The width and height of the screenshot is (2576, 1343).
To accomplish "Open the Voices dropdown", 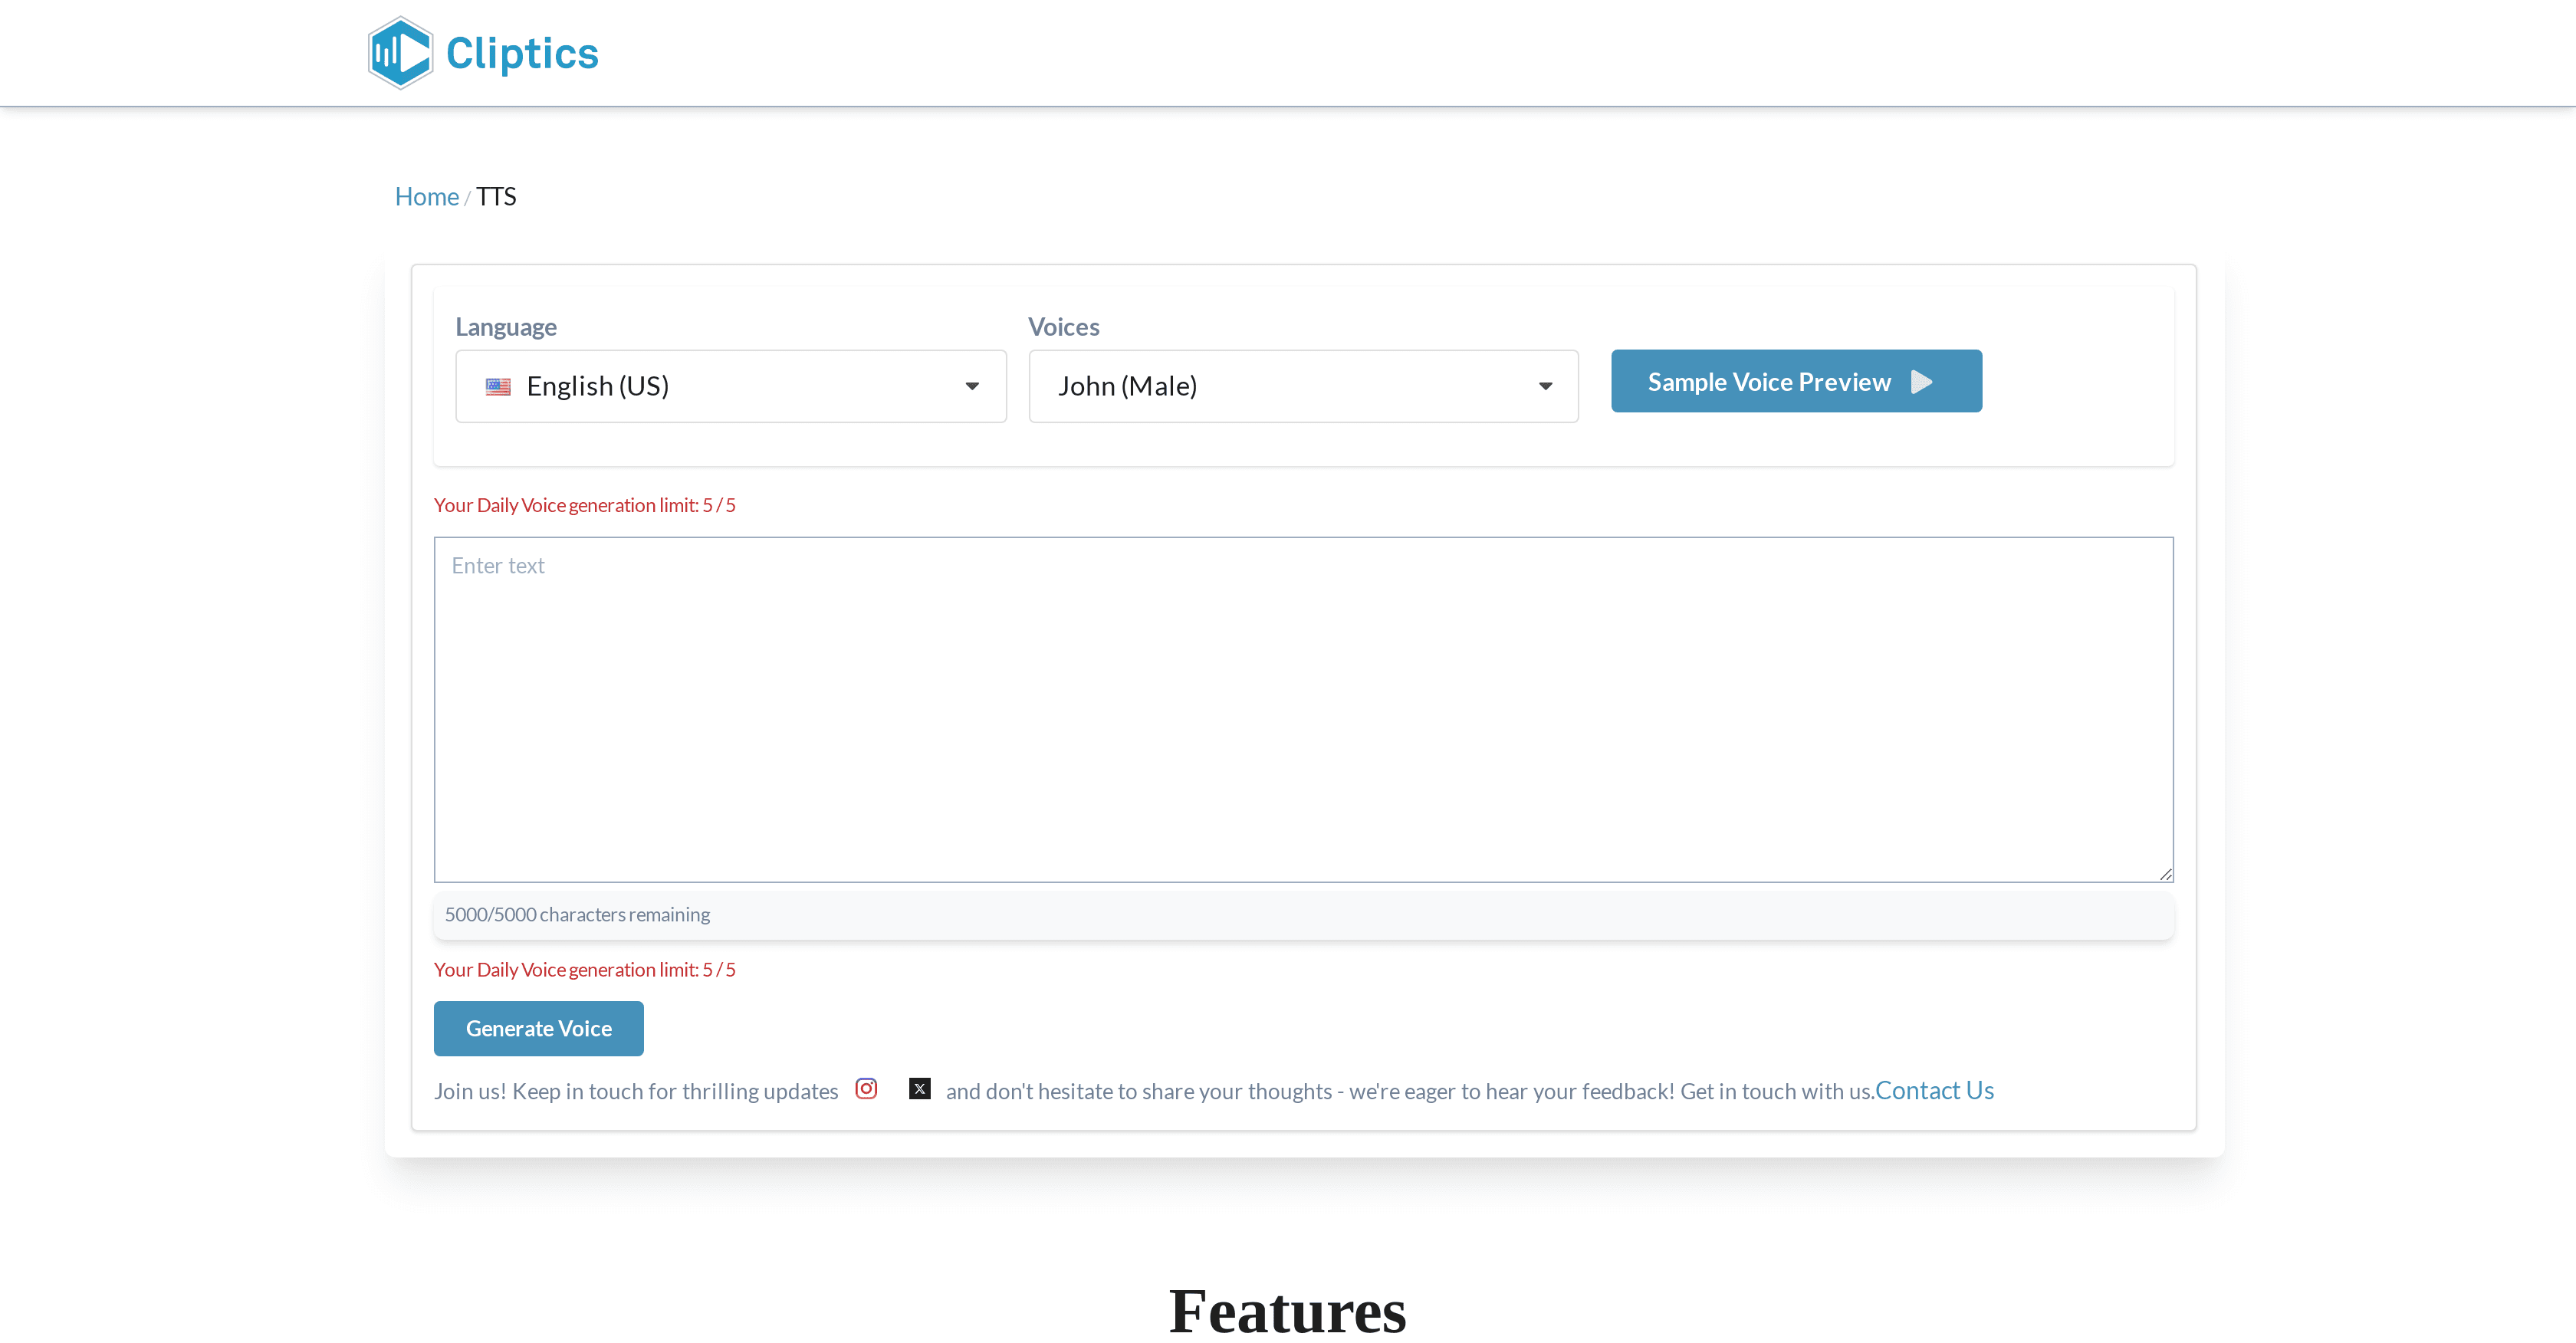I will [x=1302, y=386].
